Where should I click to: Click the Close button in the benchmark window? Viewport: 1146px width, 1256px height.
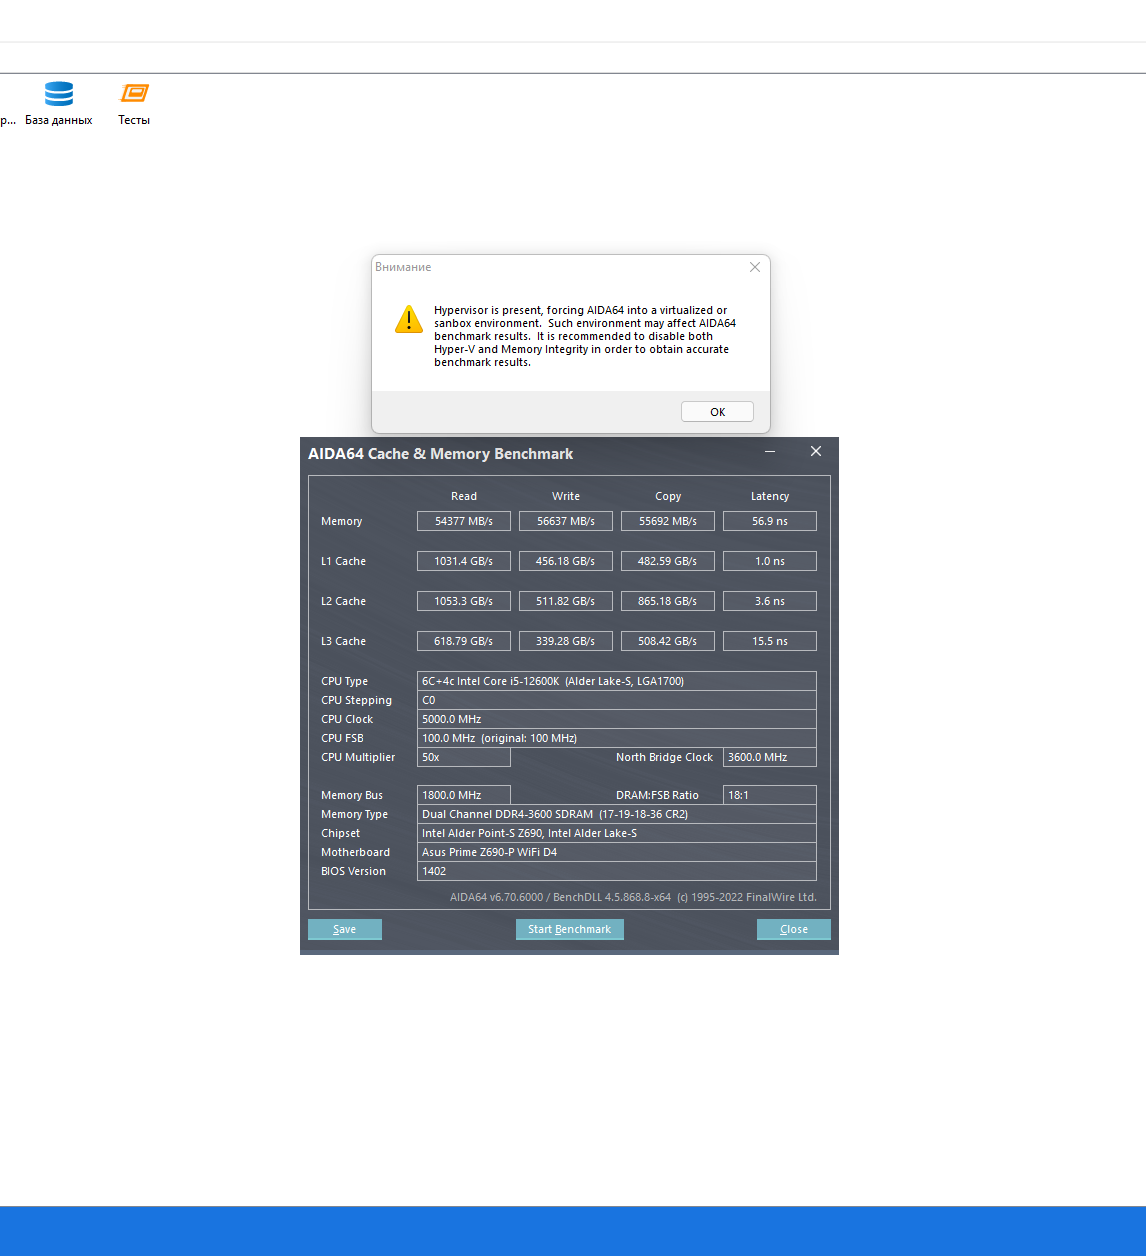(x=794, y=929)
